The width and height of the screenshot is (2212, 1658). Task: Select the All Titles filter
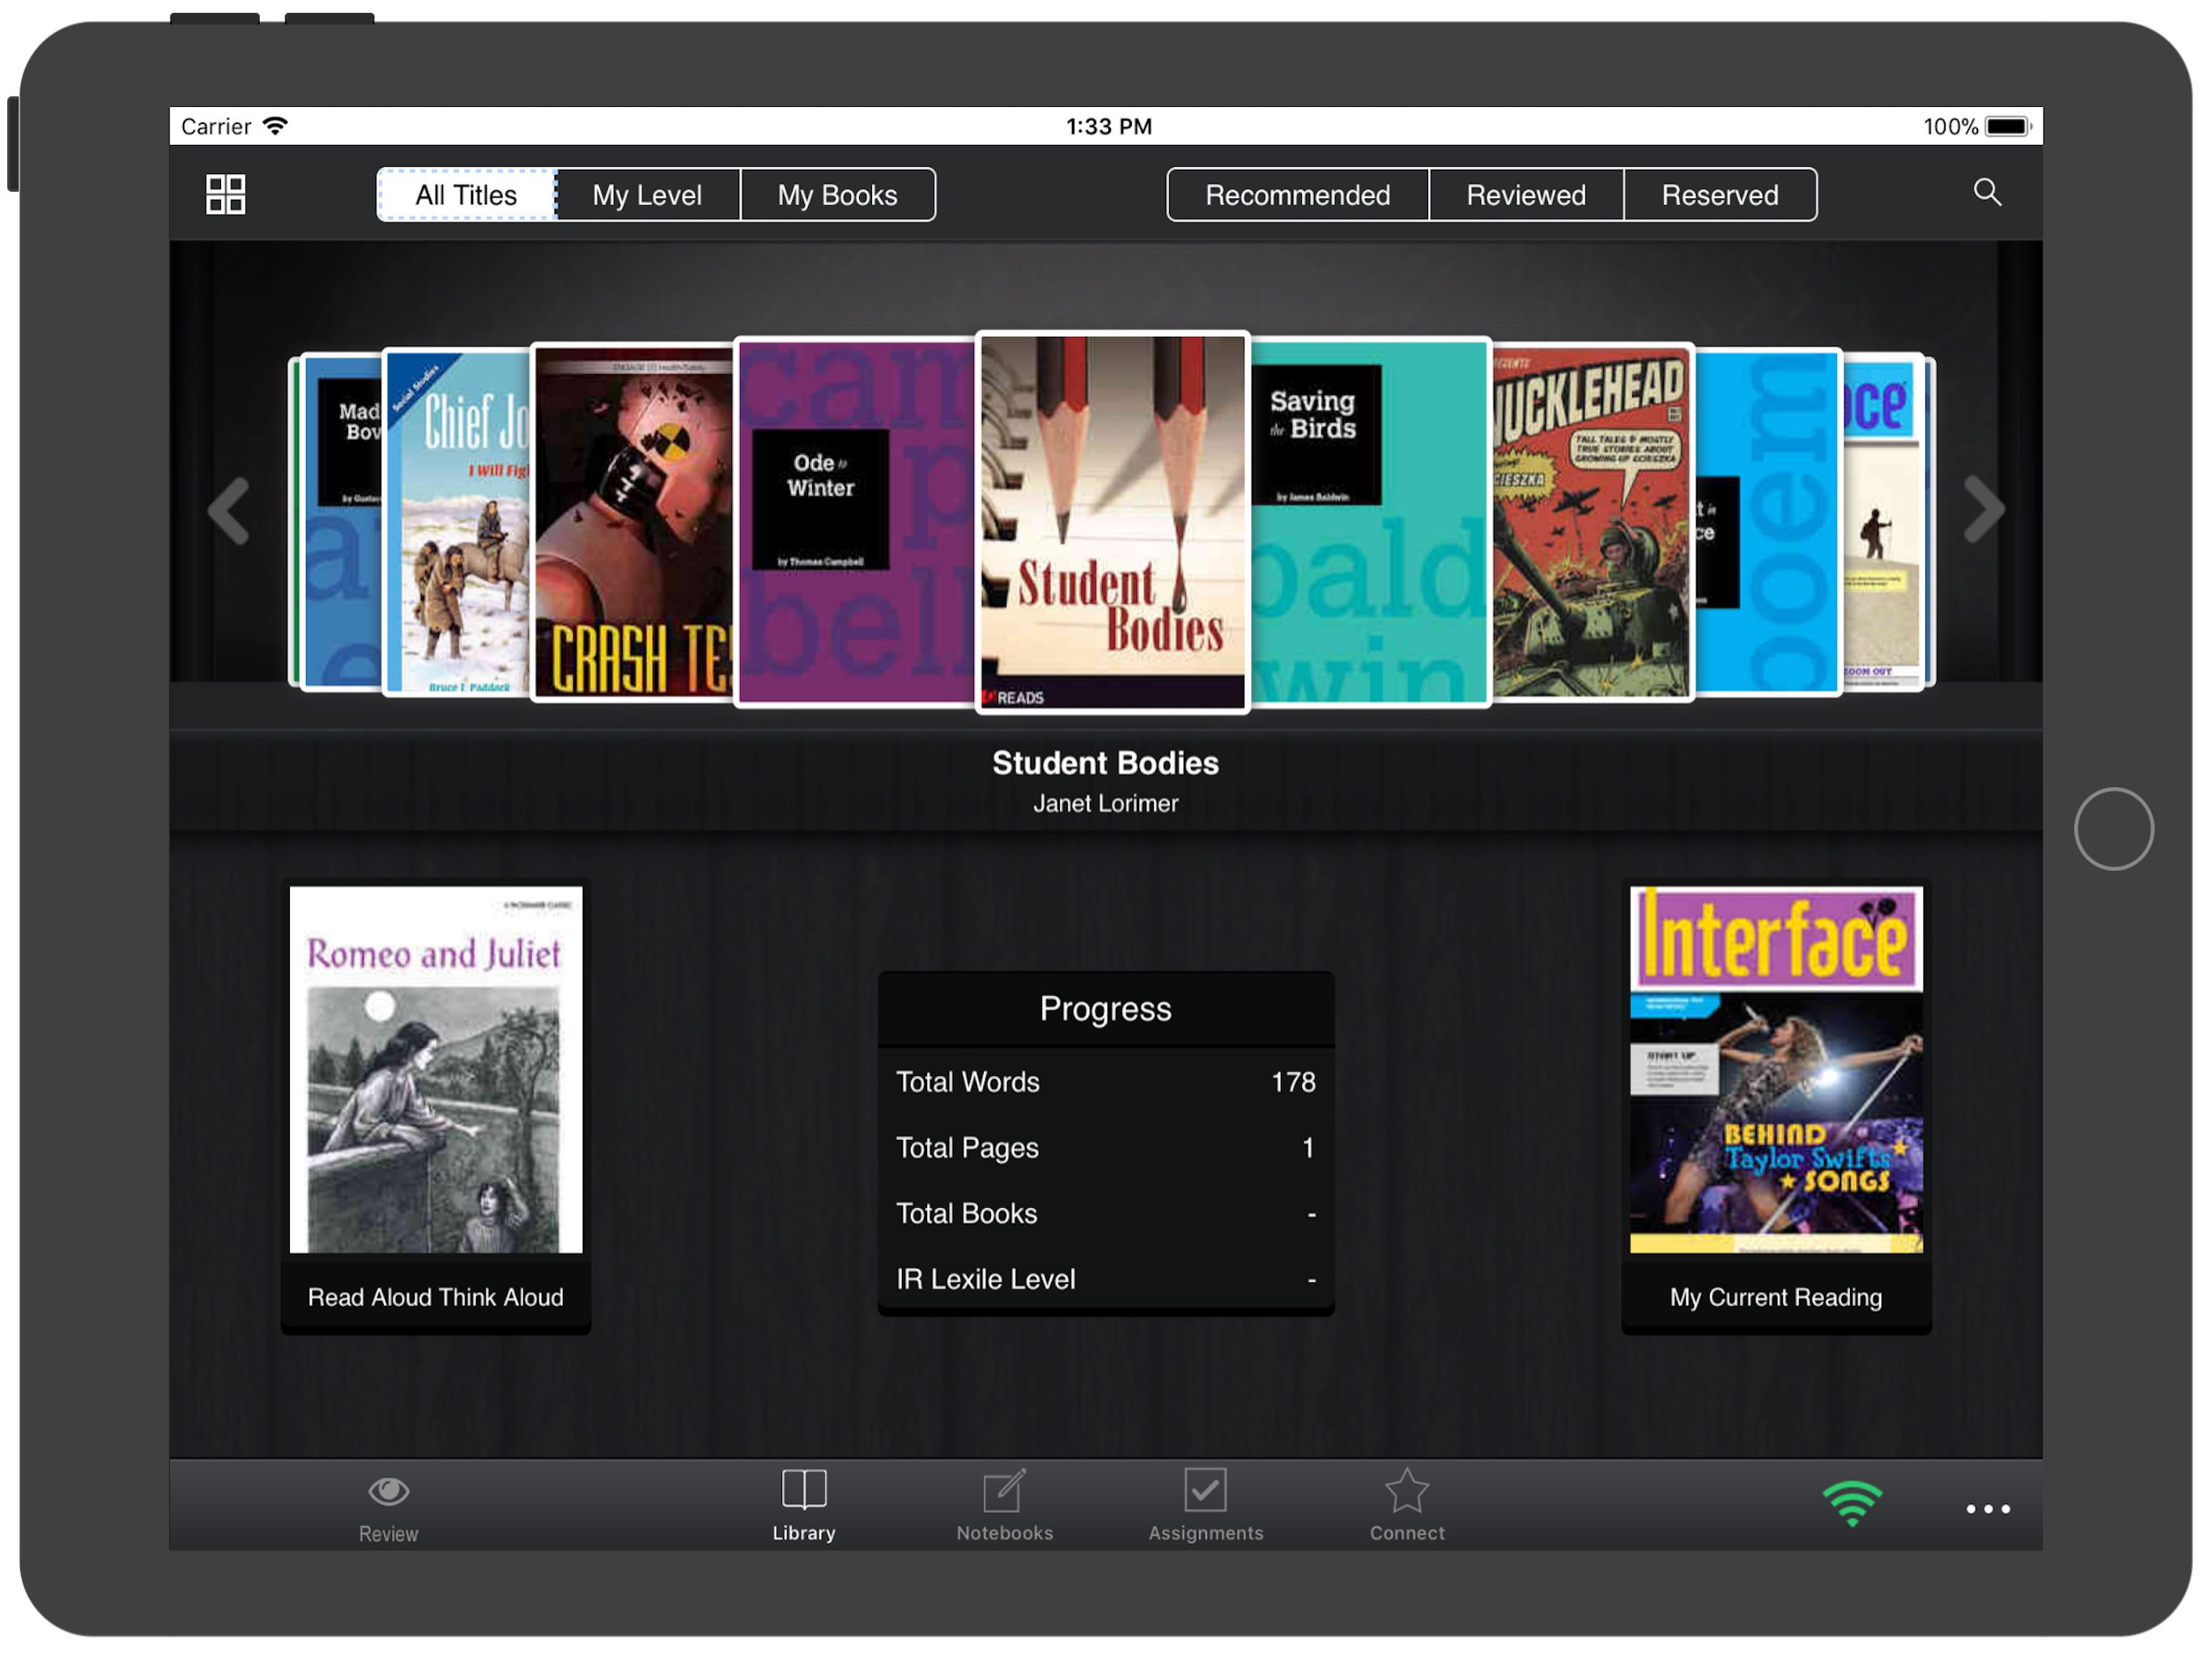(466, 195)
